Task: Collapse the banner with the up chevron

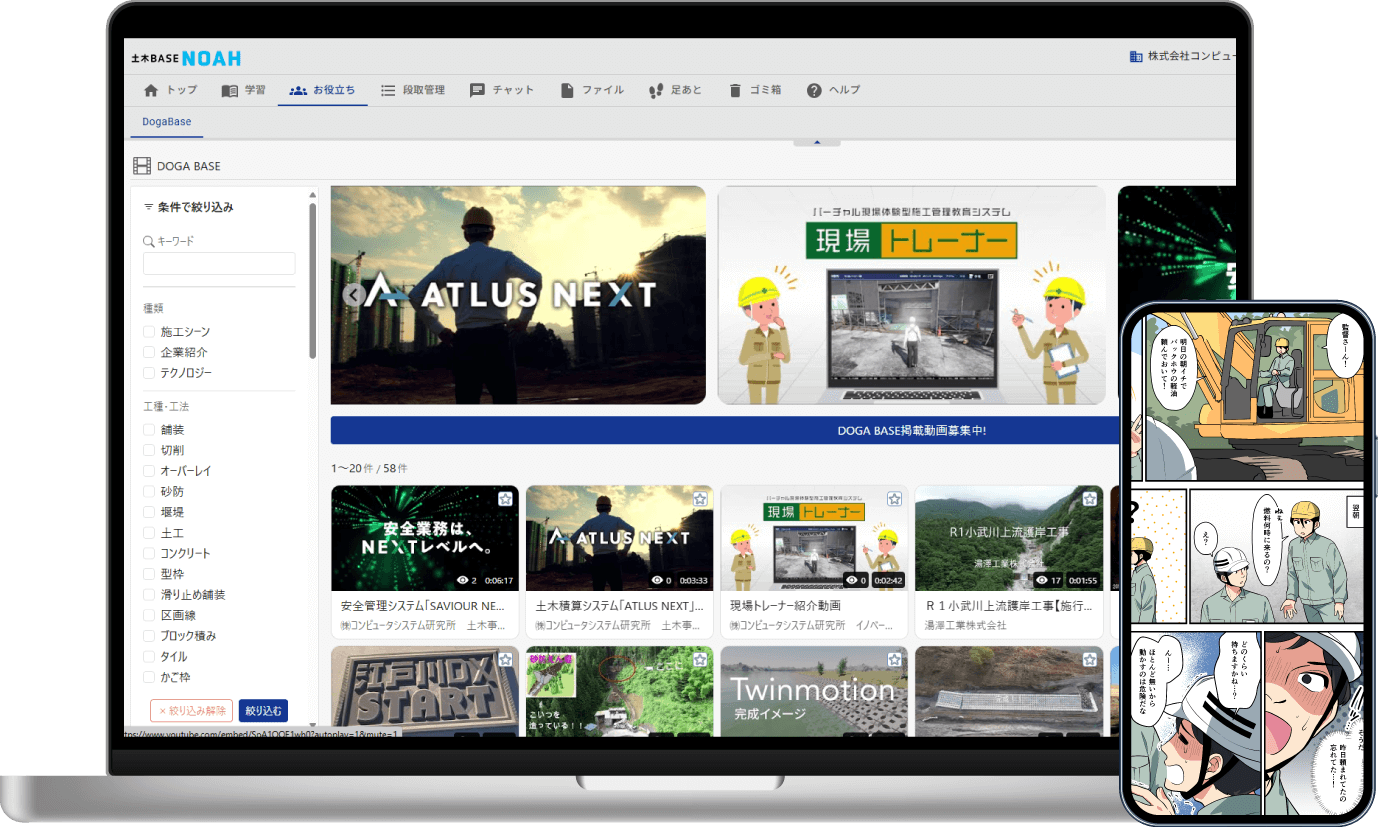Action: pos(817,142)
